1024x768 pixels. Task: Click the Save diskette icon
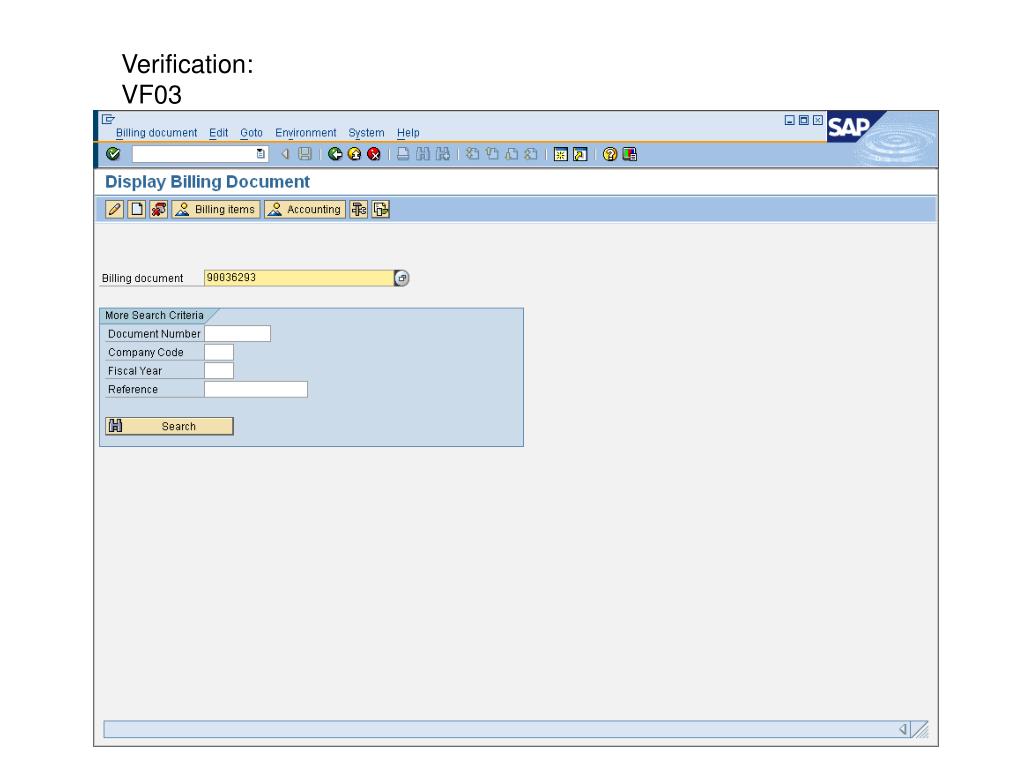tap(304, 154)
